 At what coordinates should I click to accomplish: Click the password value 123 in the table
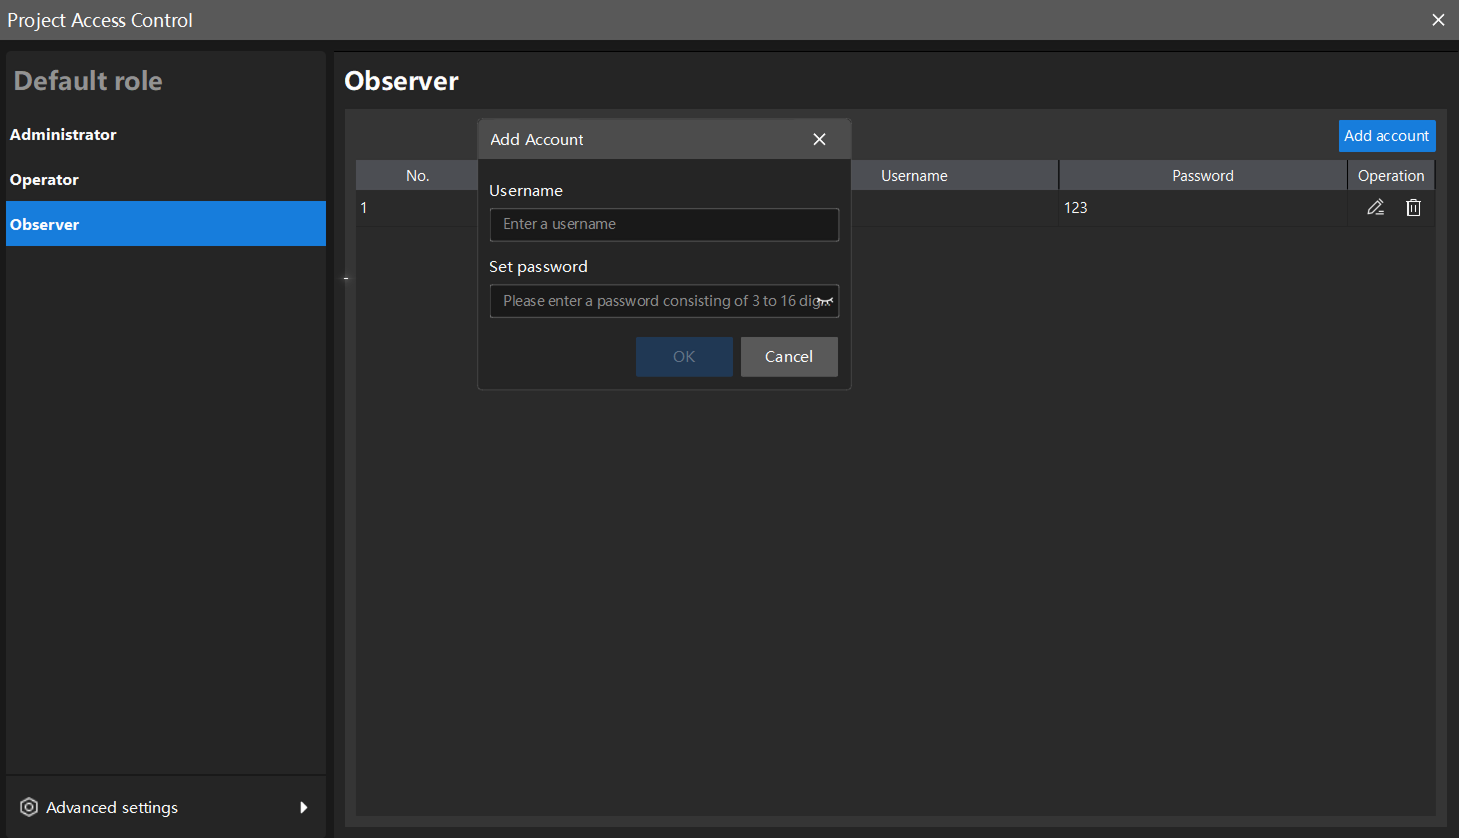point(1077,207)
